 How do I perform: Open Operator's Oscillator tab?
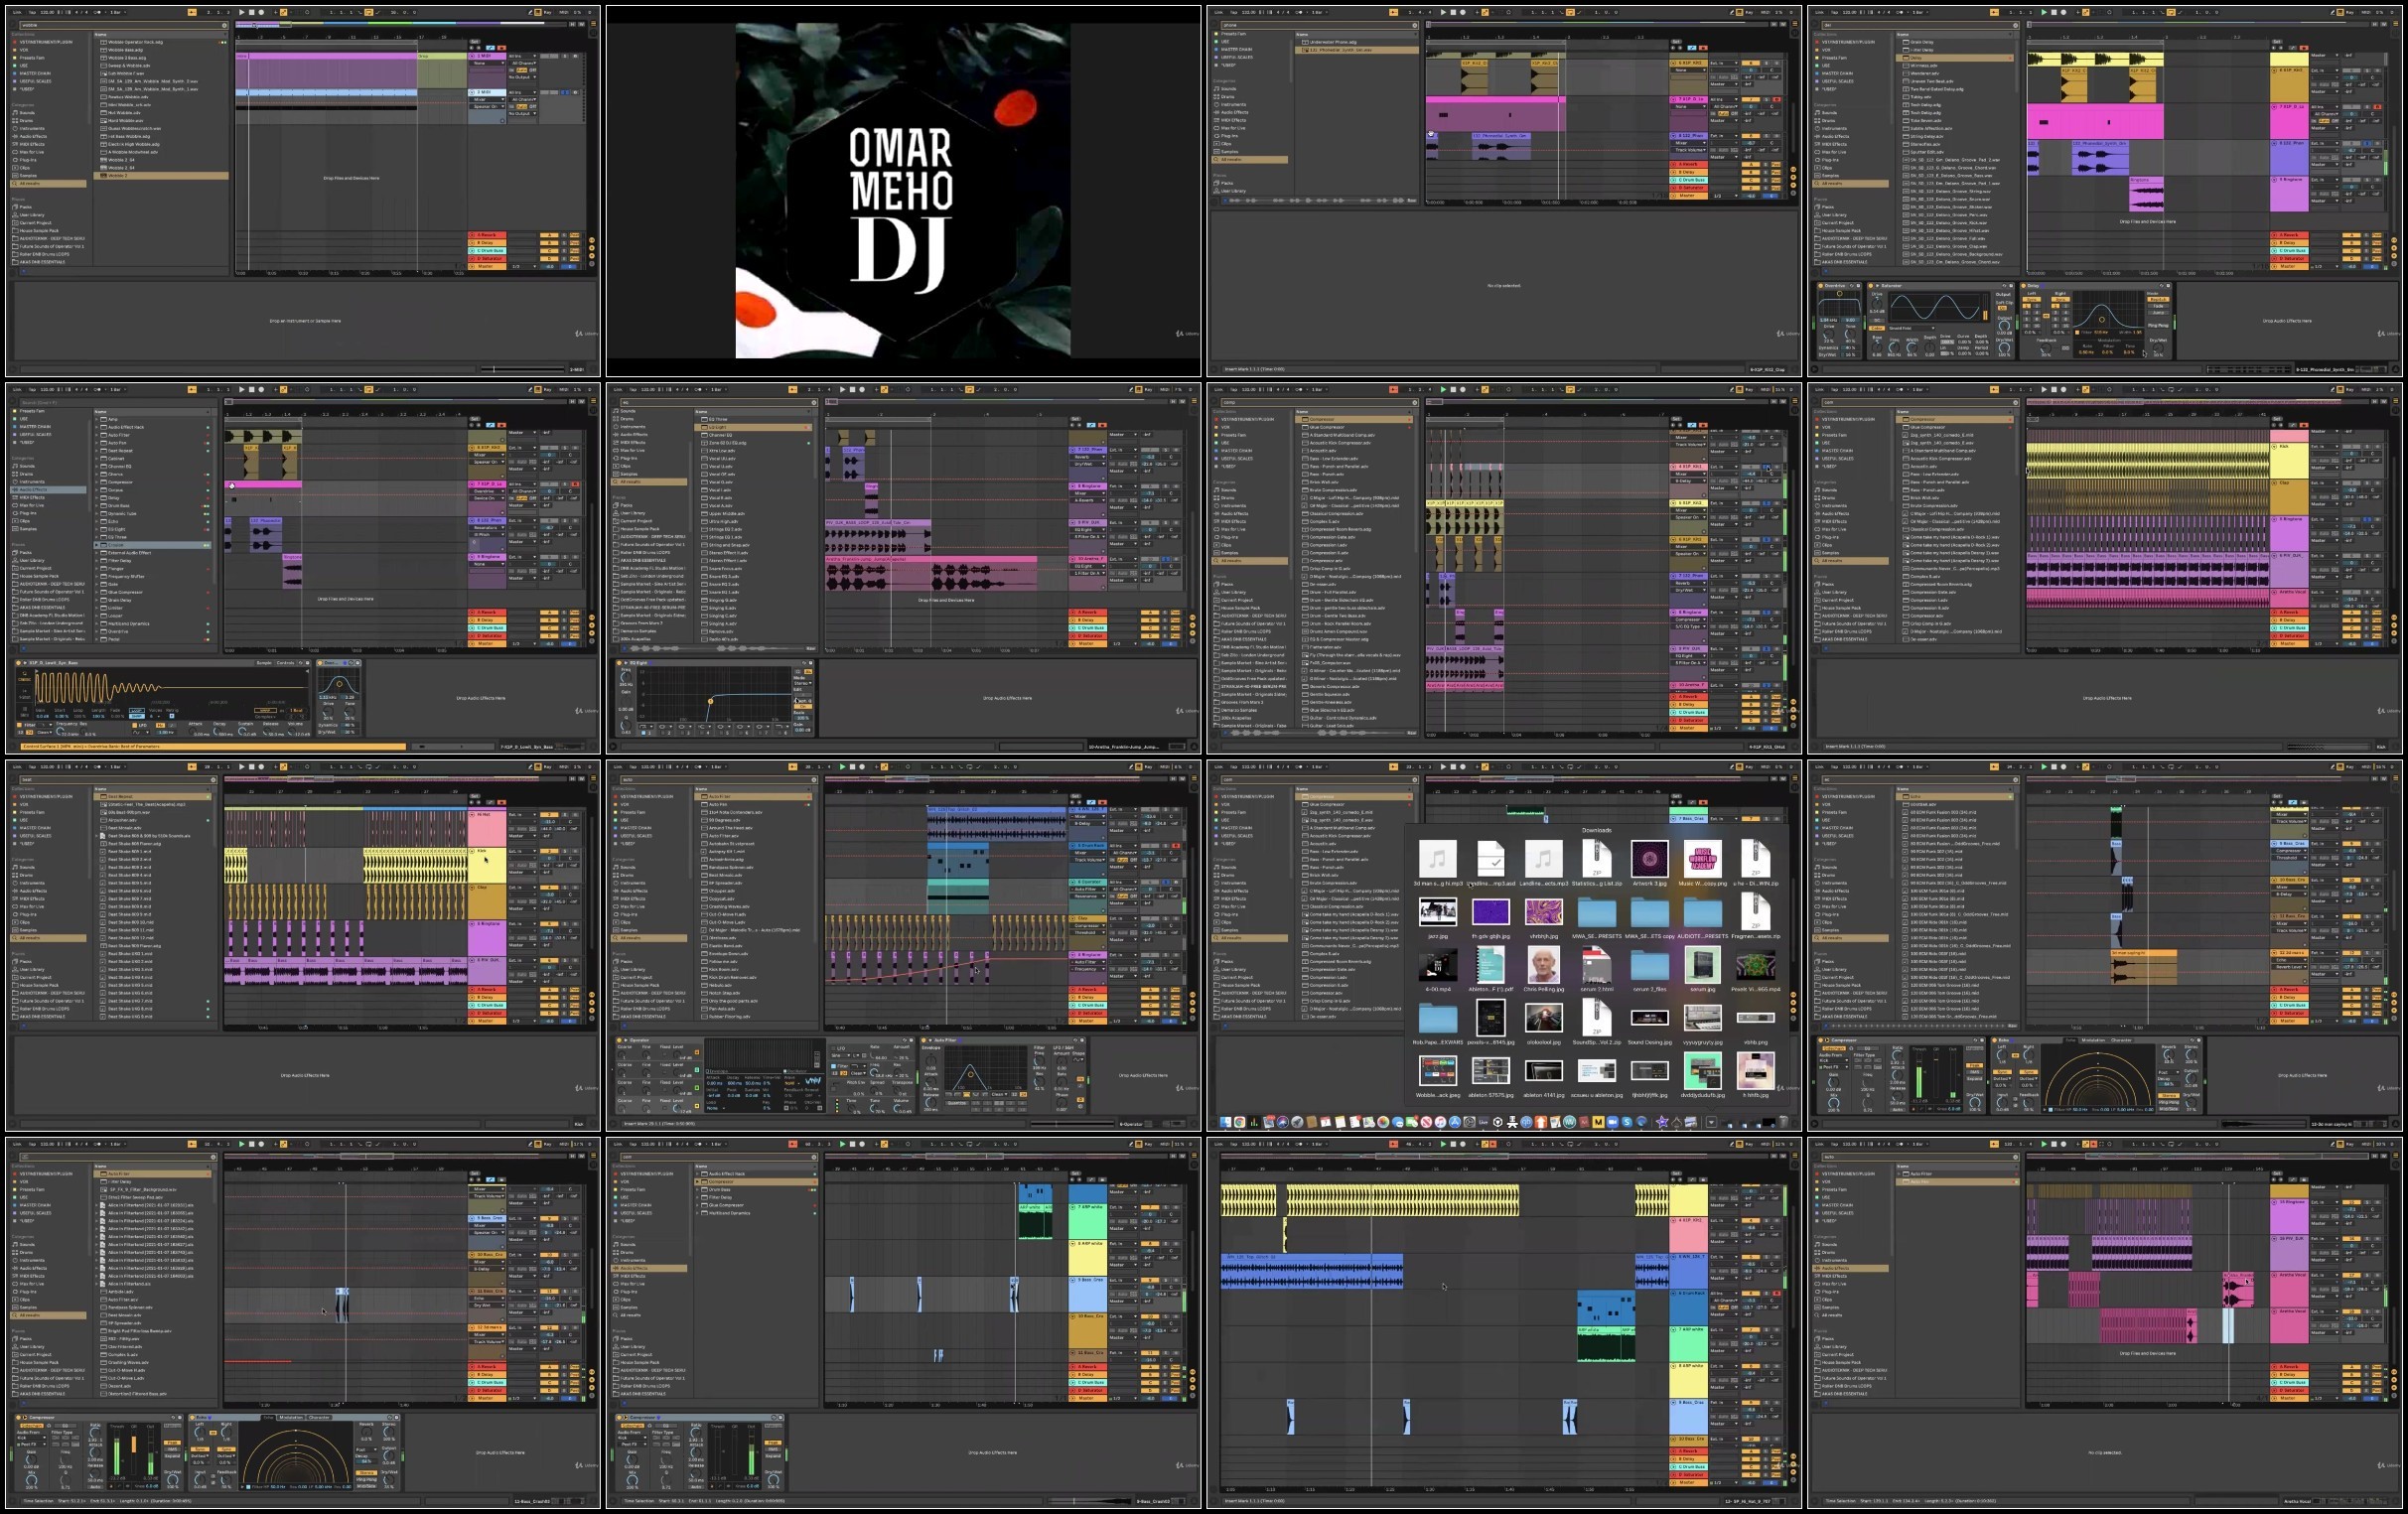(795, 1071)
